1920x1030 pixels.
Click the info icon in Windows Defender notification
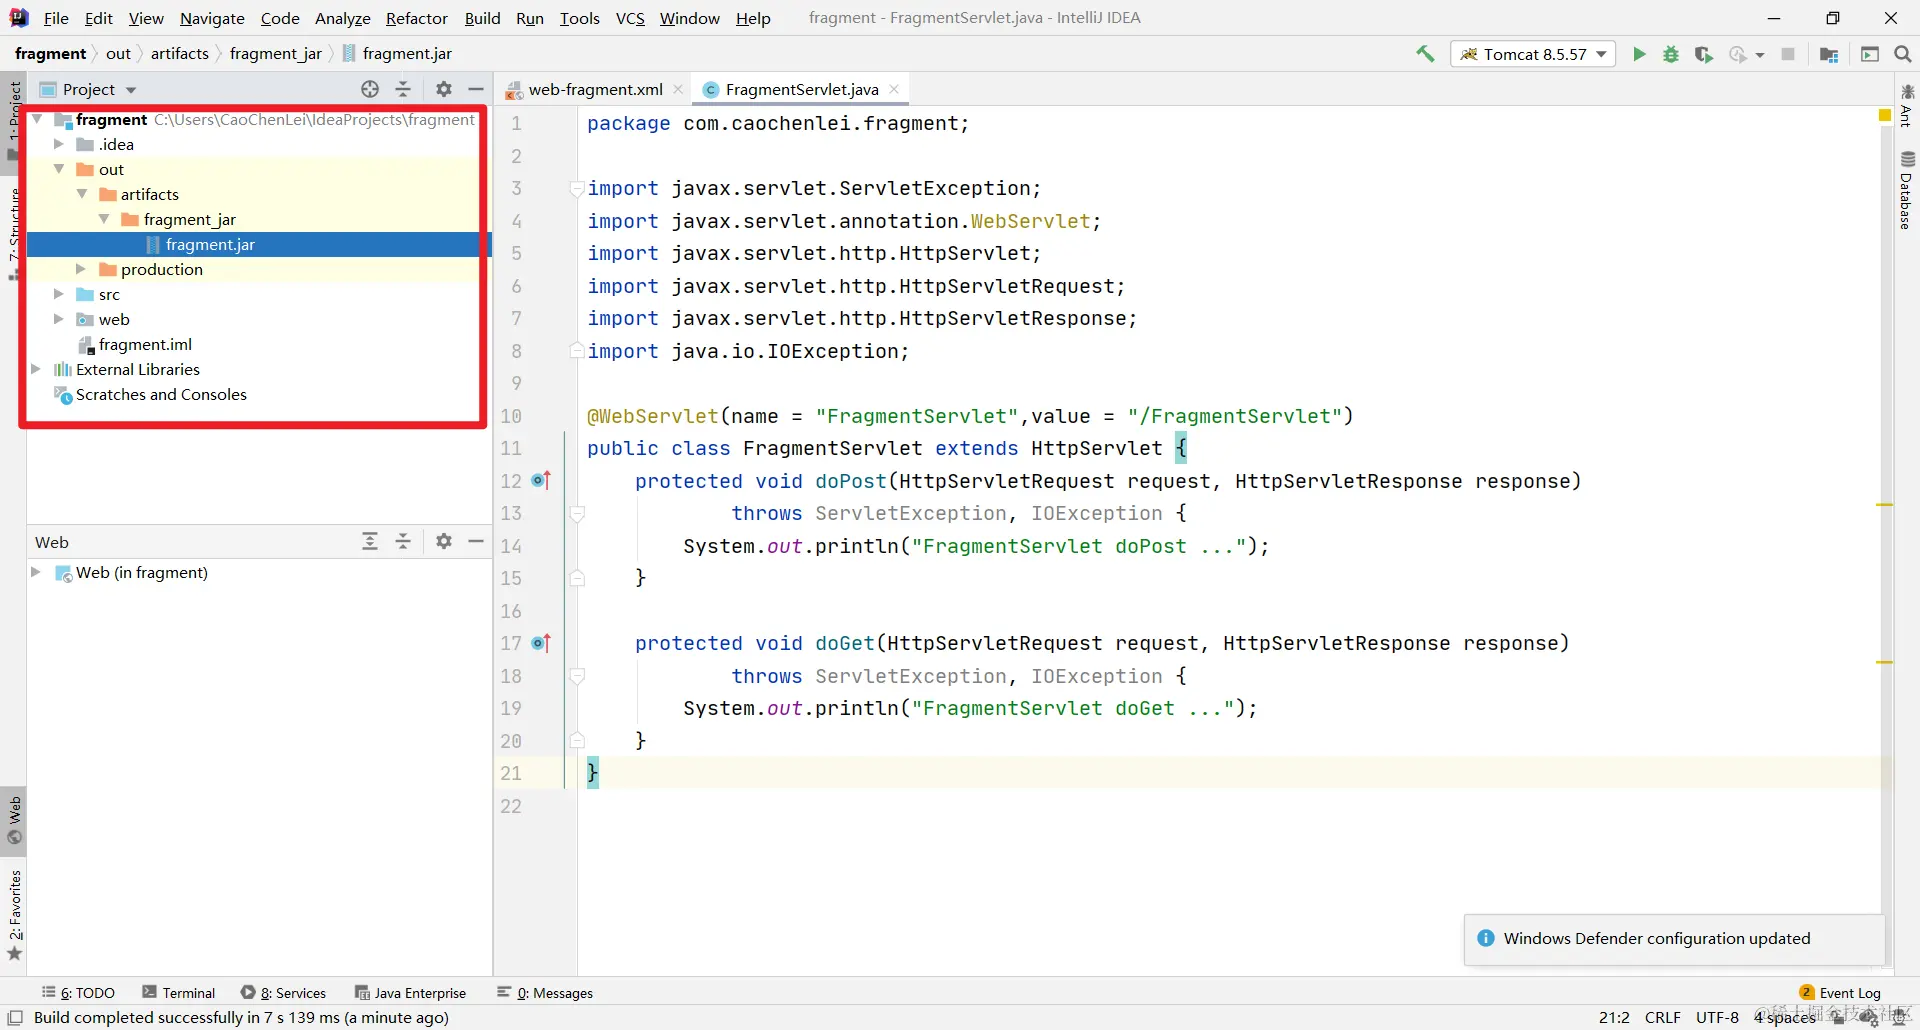1486,938
